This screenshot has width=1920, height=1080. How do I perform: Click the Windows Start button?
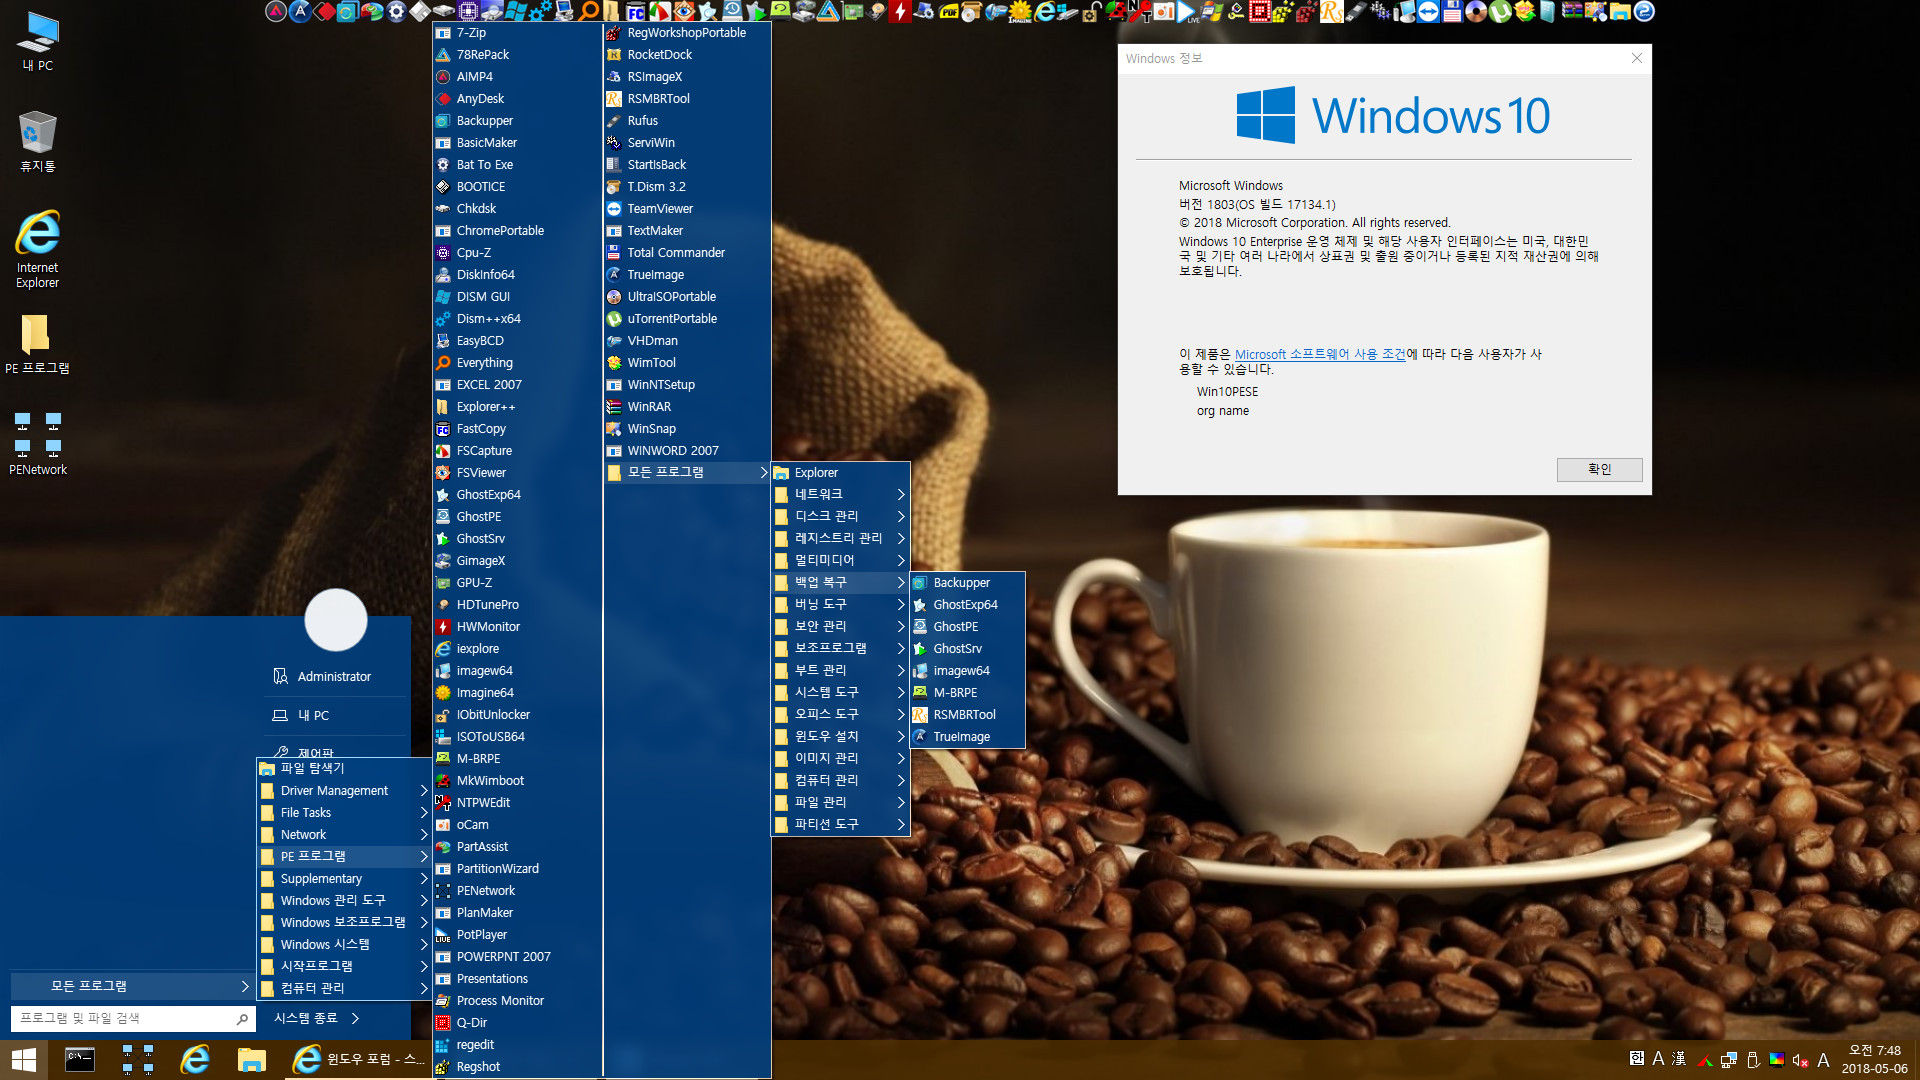coord(24,1060)
